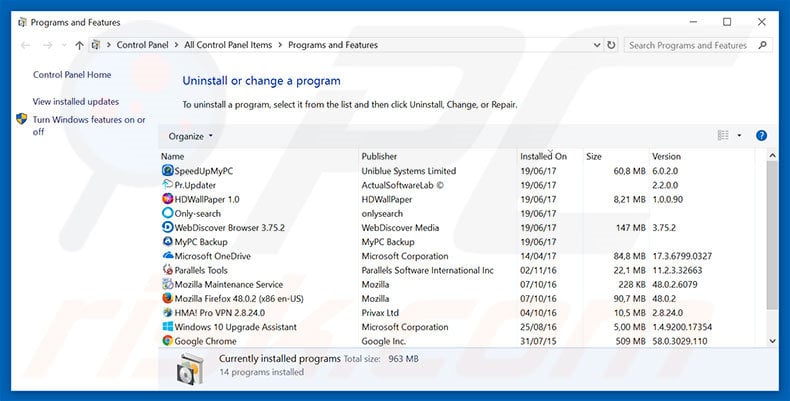Click the Only-search program icon
790x401 pixels.
click(x=168, y=213)
